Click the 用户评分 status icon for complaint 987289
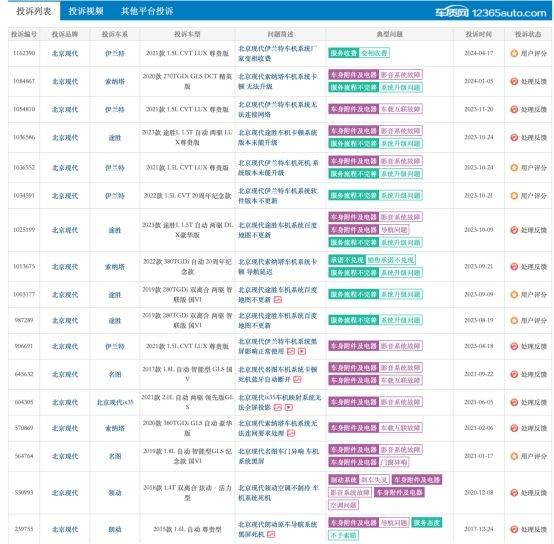The width and height of the screenshot is (554, 544). [x=514, y=320]
